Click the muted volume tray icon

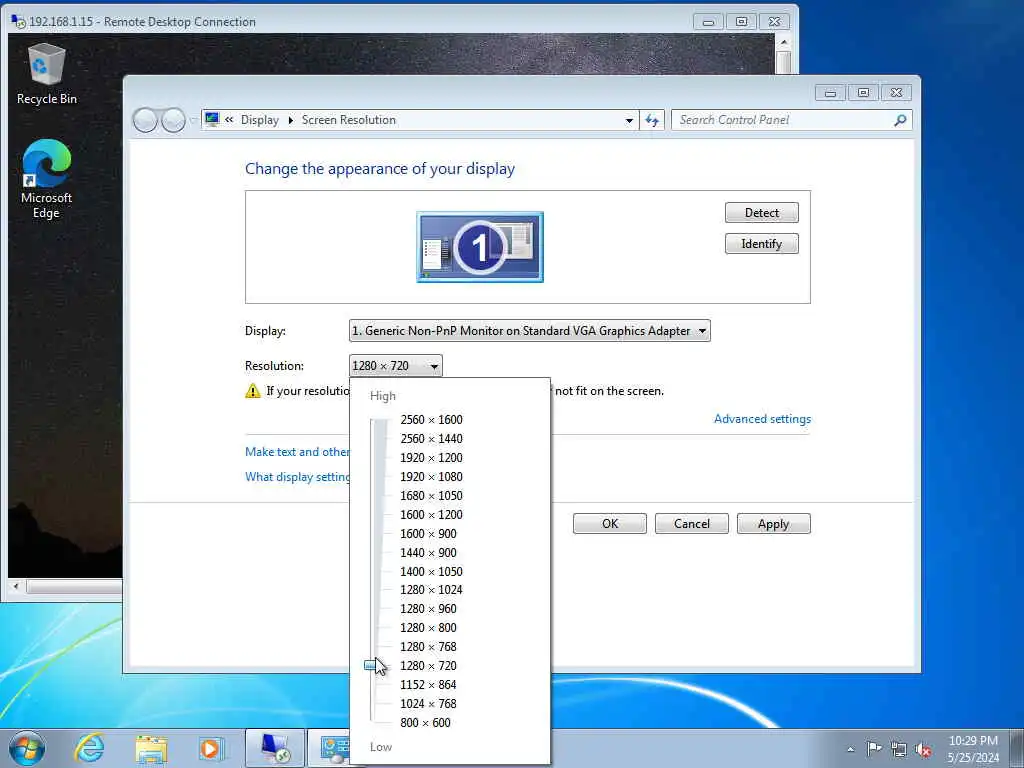(x=923, y=749)
